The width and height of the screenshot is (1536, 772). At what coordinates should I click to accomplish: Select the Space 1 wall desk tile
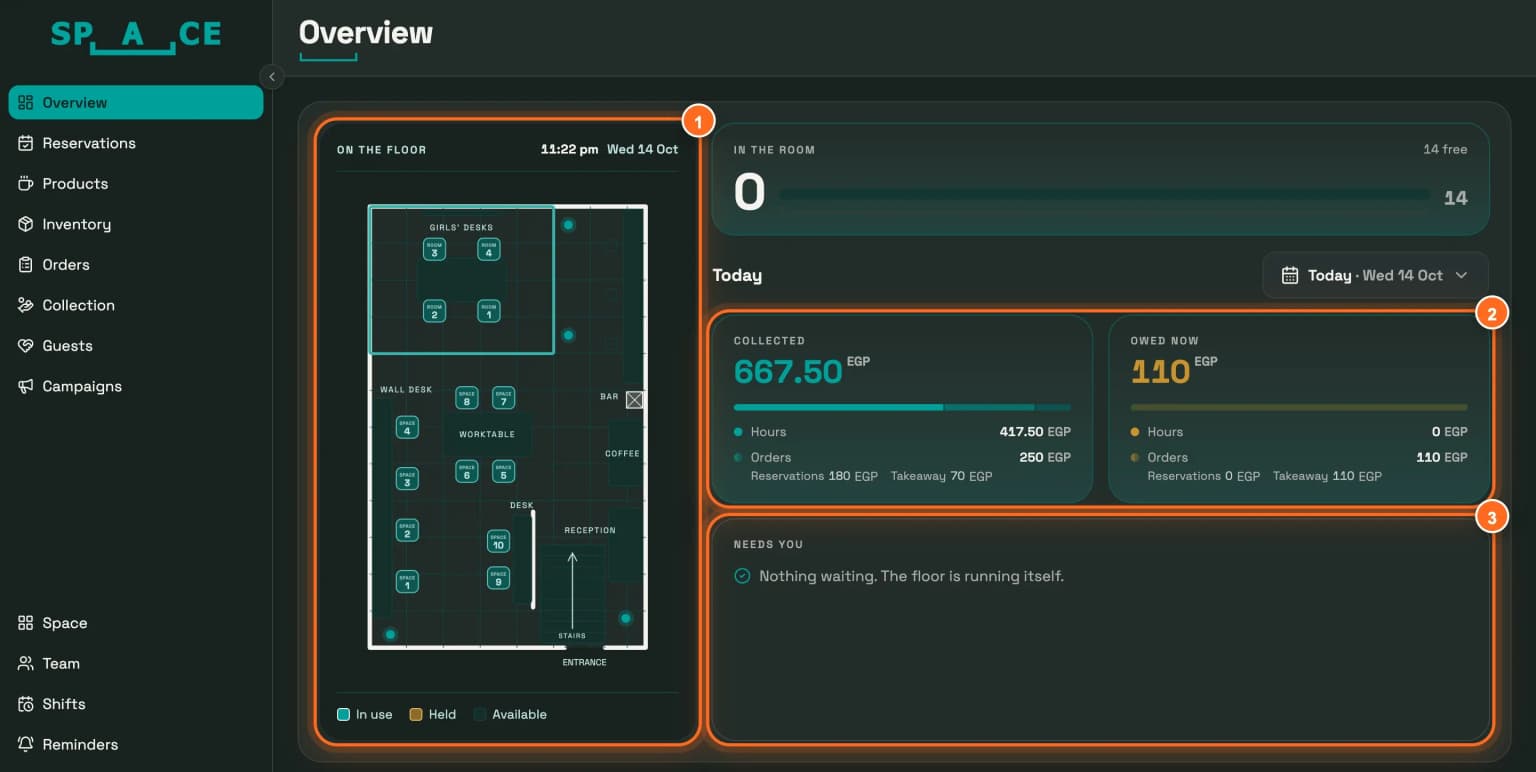(407, 581)
